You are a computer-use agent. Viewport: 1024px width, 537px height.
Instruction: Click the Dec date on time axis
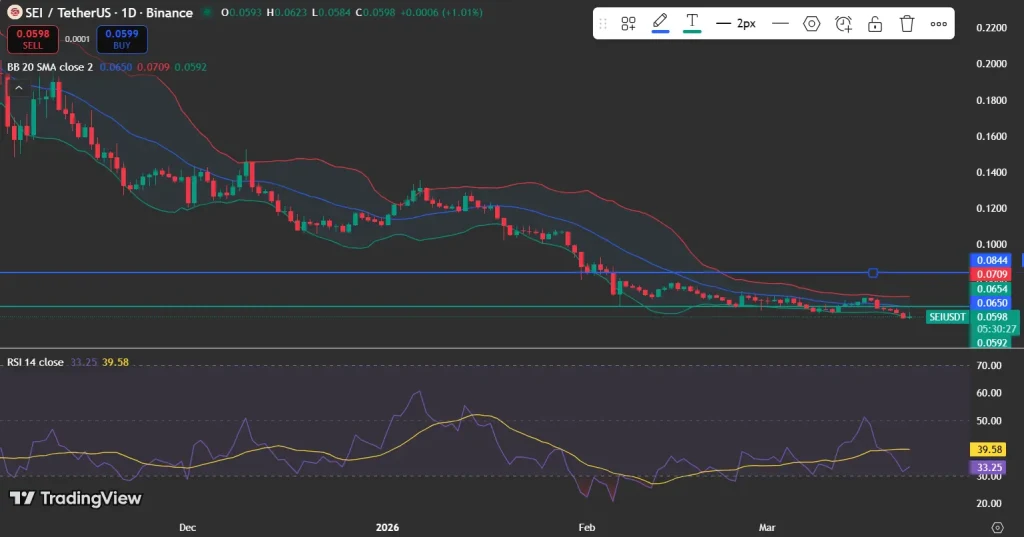pyautogui.click(x=187, y=527)
